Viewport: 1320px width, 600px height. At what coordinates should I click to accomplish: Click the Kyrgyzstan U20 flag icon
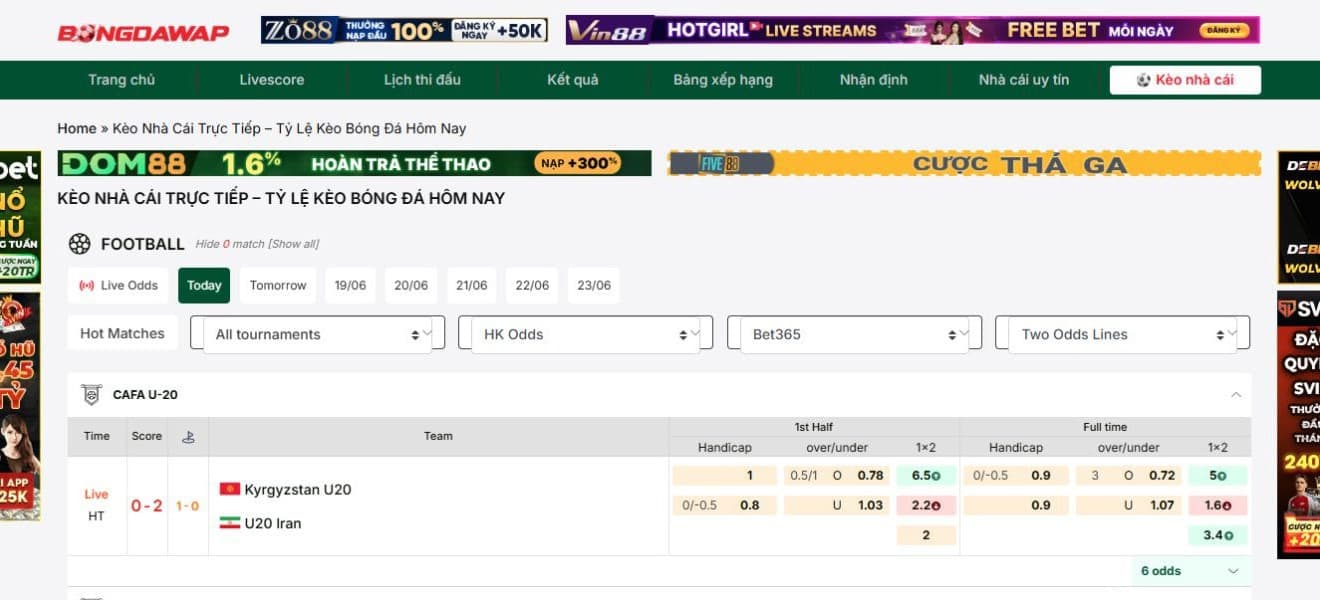[x=230, y=489]
